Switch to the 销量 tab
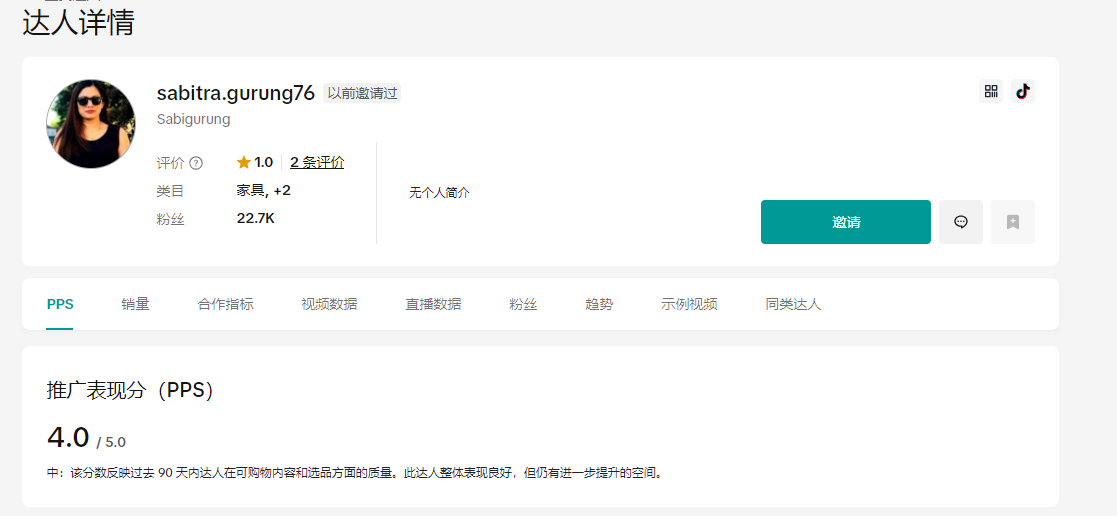Viewport: 1117px width, 516px height. (x=136, y=304)
